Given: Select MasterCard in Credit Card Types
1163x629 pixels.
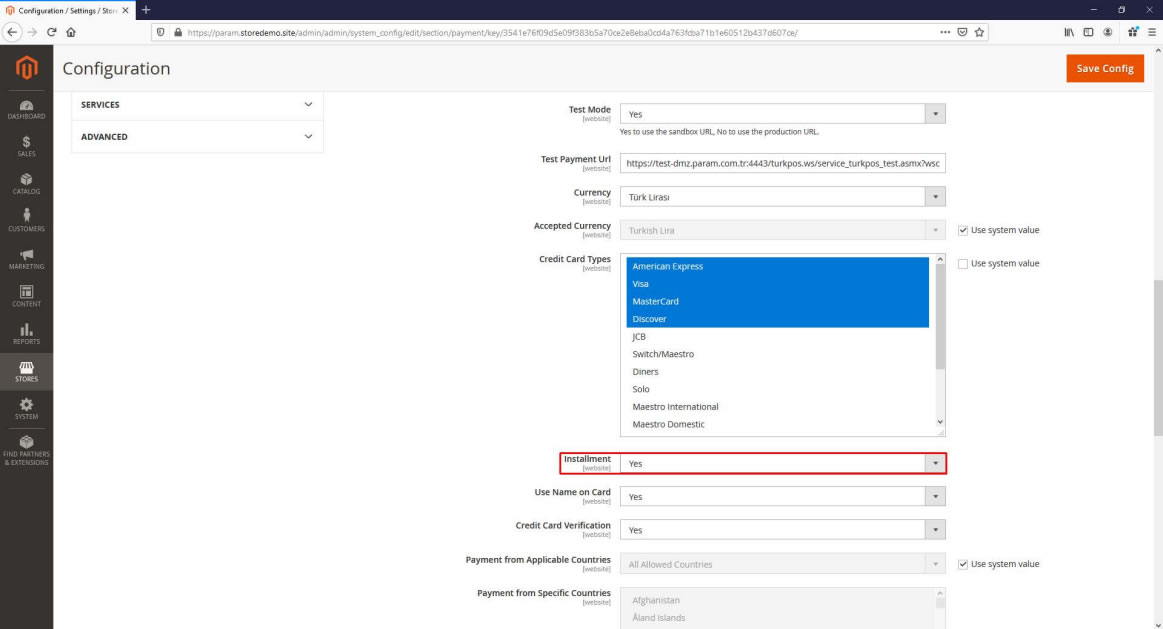Looking at the screenshot, I should tap(777, 301).
